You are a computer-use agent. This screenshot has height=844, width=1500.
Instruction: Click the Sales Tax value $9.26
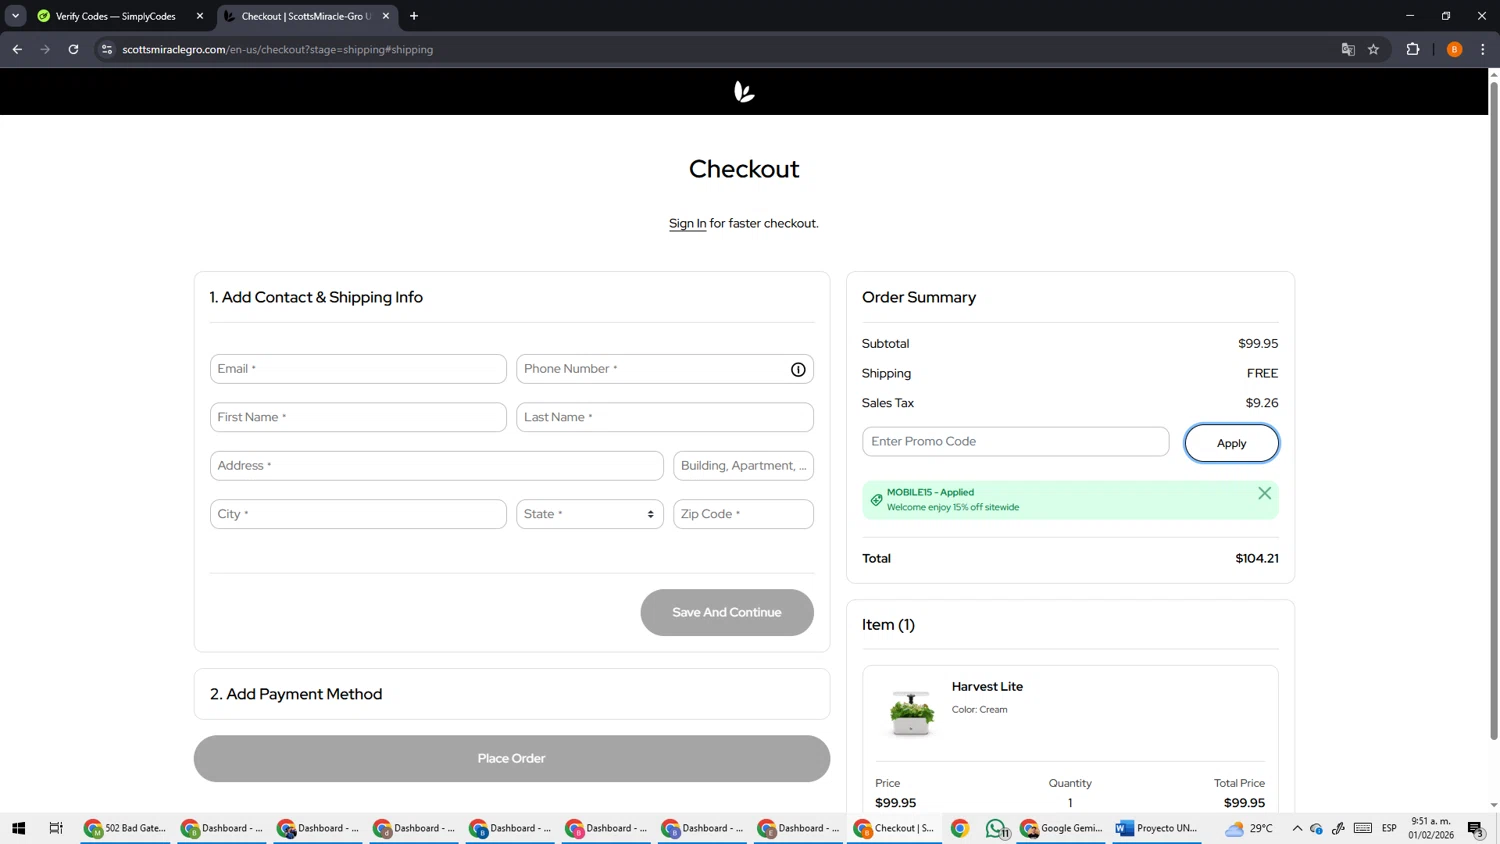pyautogui.click(x=1262, y=403)
